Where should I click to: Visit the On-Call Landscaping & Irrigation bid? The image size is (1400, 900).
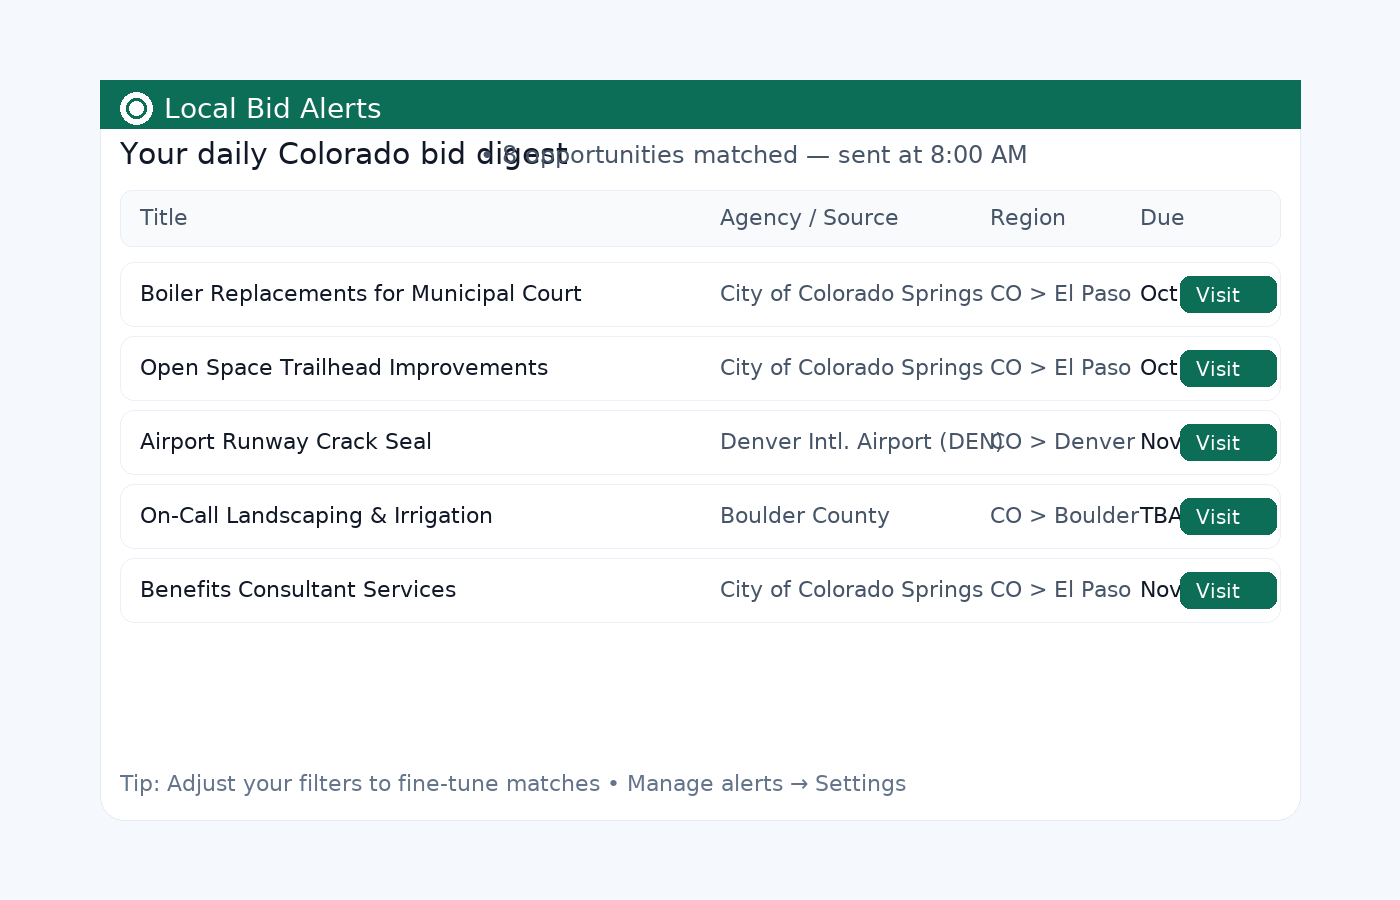click(1228, 517)
